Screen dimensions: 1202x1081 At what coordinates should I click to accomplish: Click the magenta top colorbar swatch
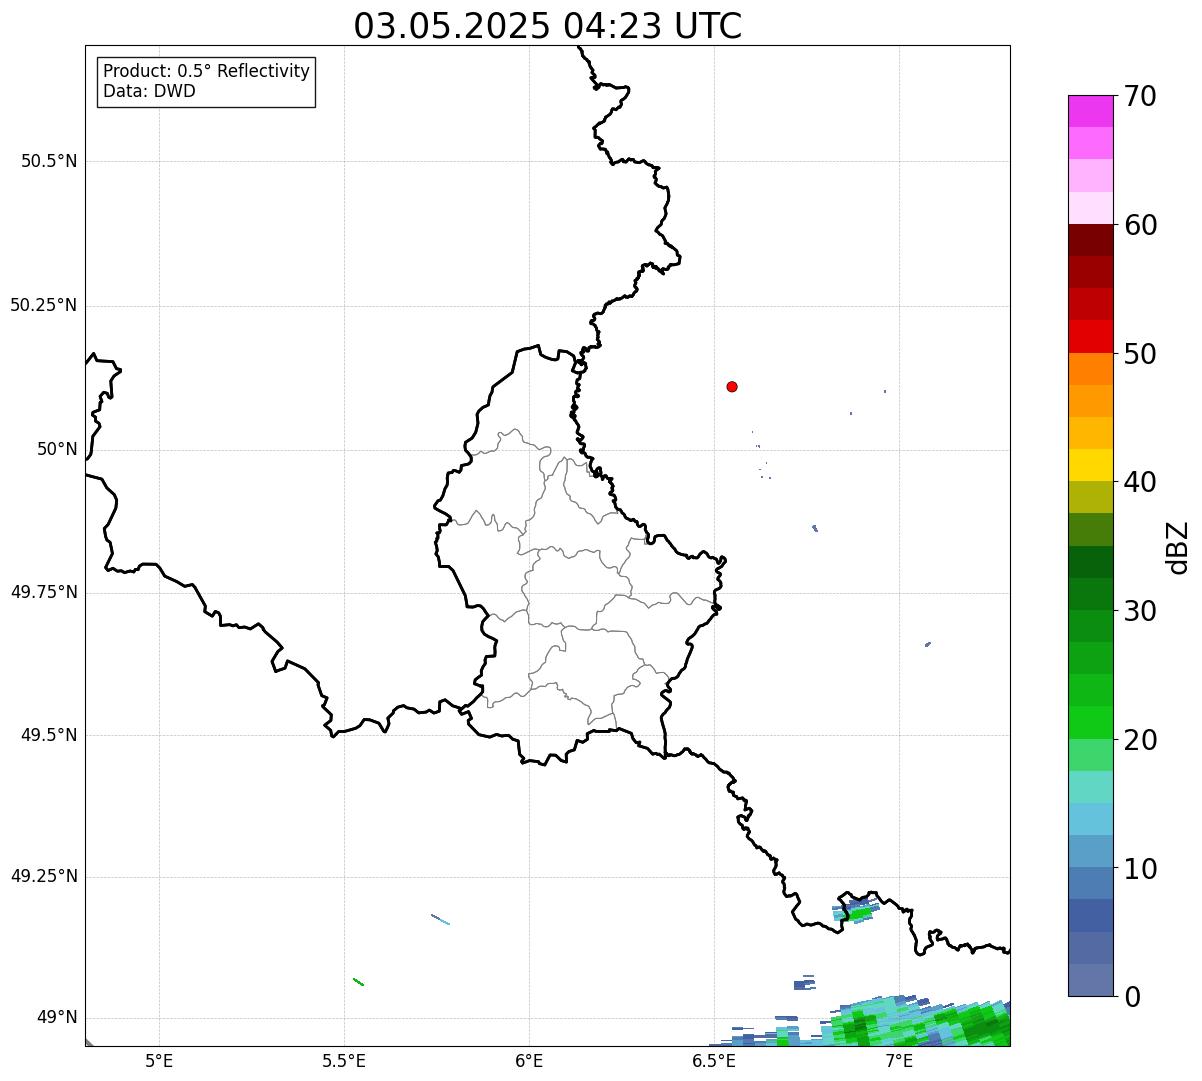pyautogui.click(x=1090, y=111)
